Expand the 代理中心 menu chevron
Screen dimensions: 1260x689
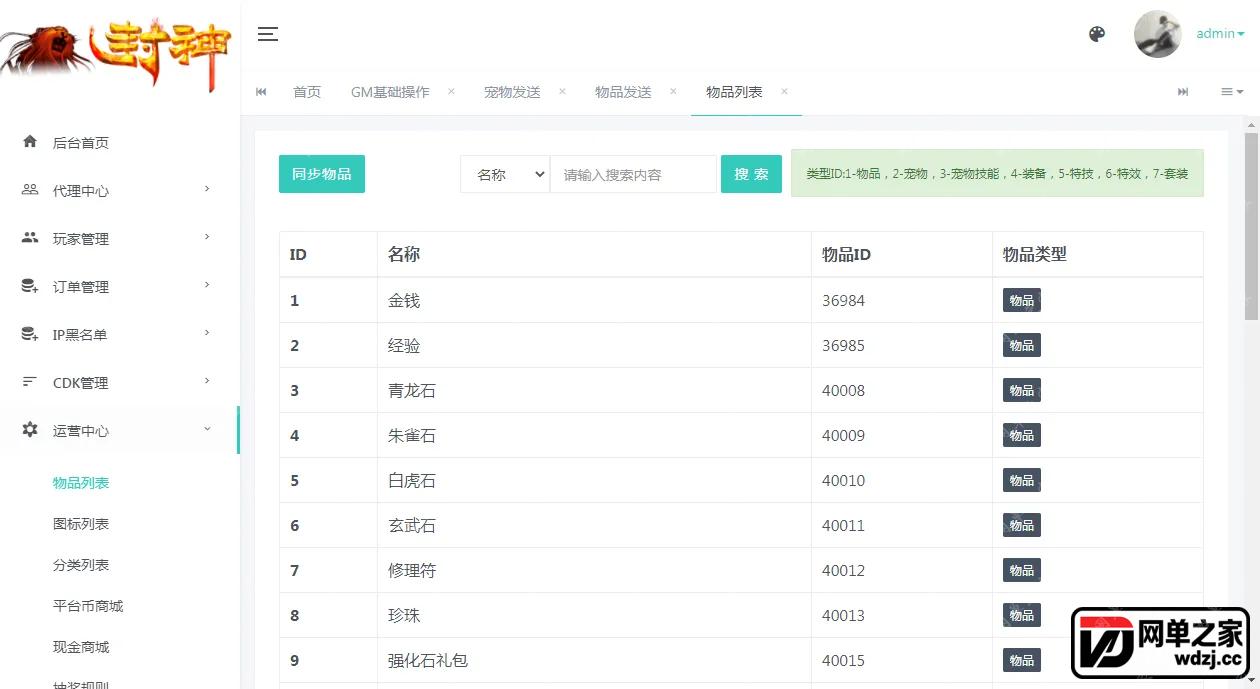tap(207, 189)
